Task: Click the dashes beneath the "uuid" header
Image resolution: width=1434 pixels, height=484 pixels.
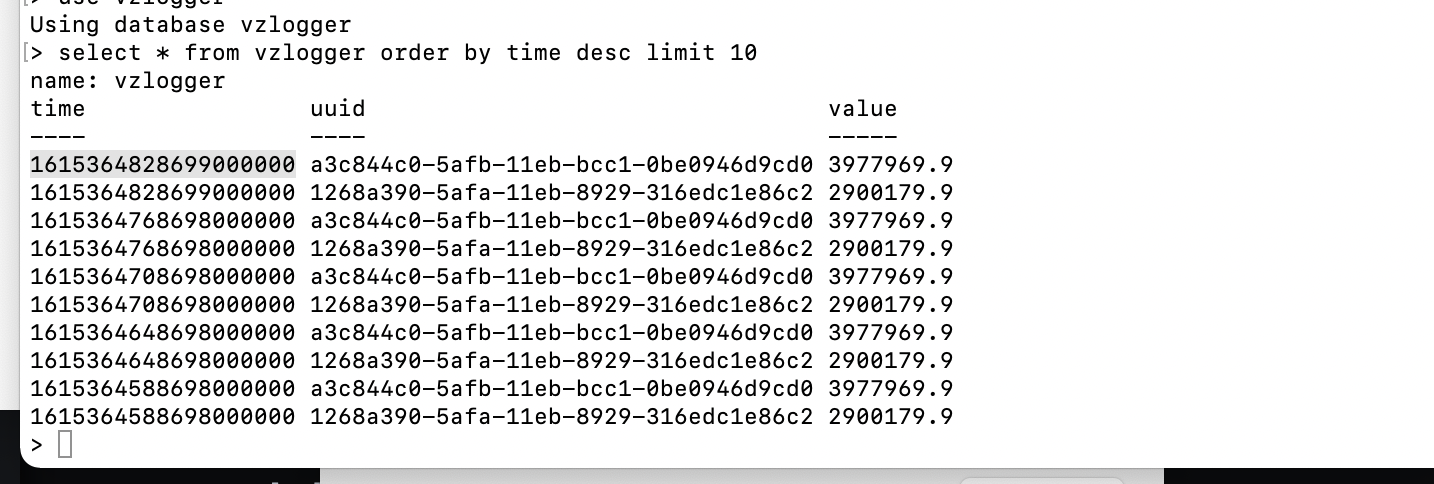Action: tap(338, 136)
